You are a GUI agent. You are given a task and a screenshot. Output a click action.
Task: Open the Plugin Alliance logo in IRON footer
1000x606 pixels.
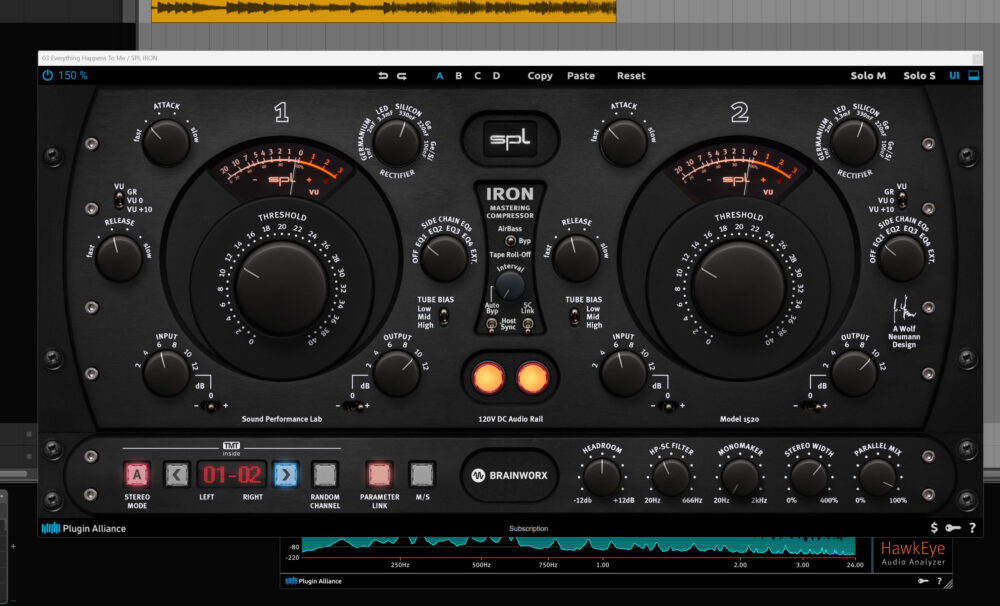click(x=84, y=528)
